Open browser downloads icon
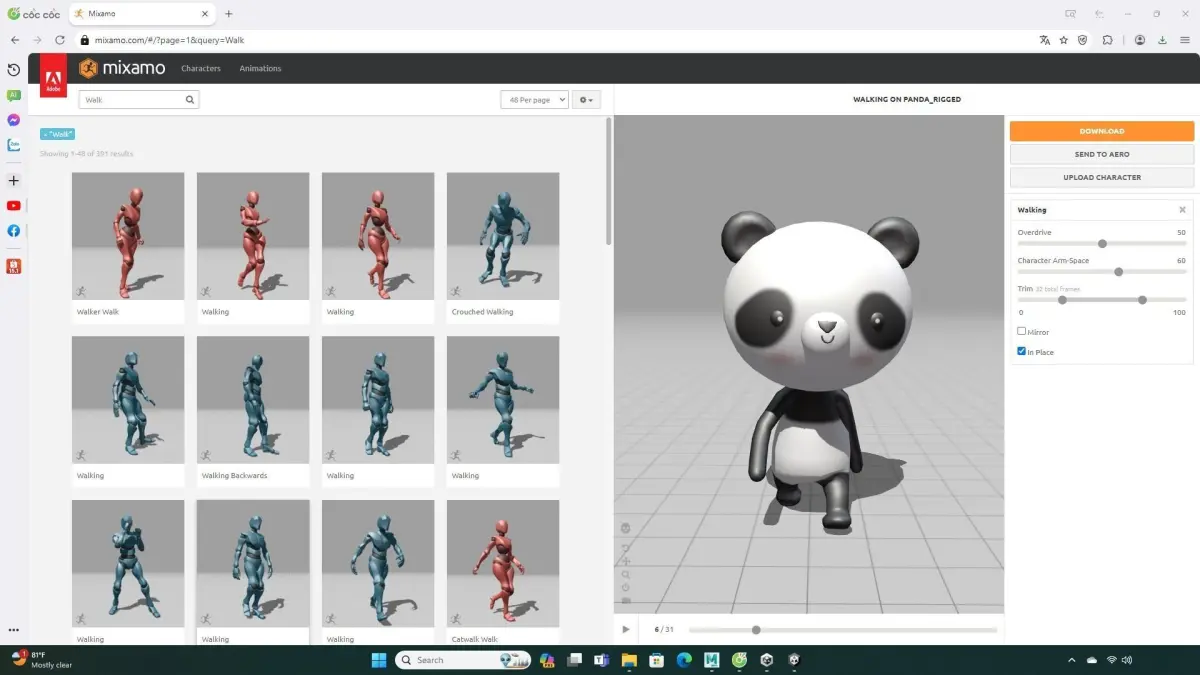Image resolution: width=1200 pixels, height=675 pixels. point(1162,40)
